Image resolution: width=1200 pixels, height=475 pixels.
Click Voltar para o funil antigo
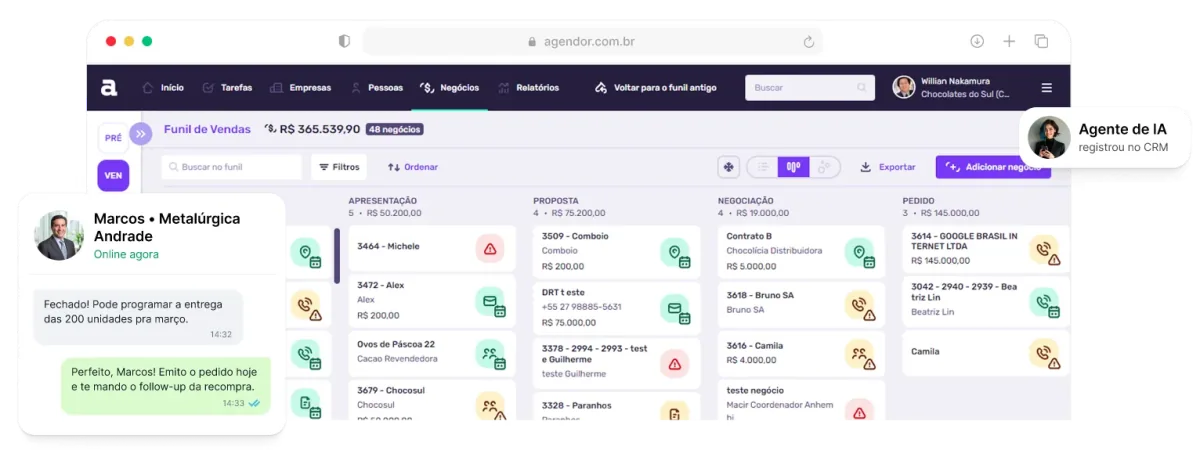point(655,88)
